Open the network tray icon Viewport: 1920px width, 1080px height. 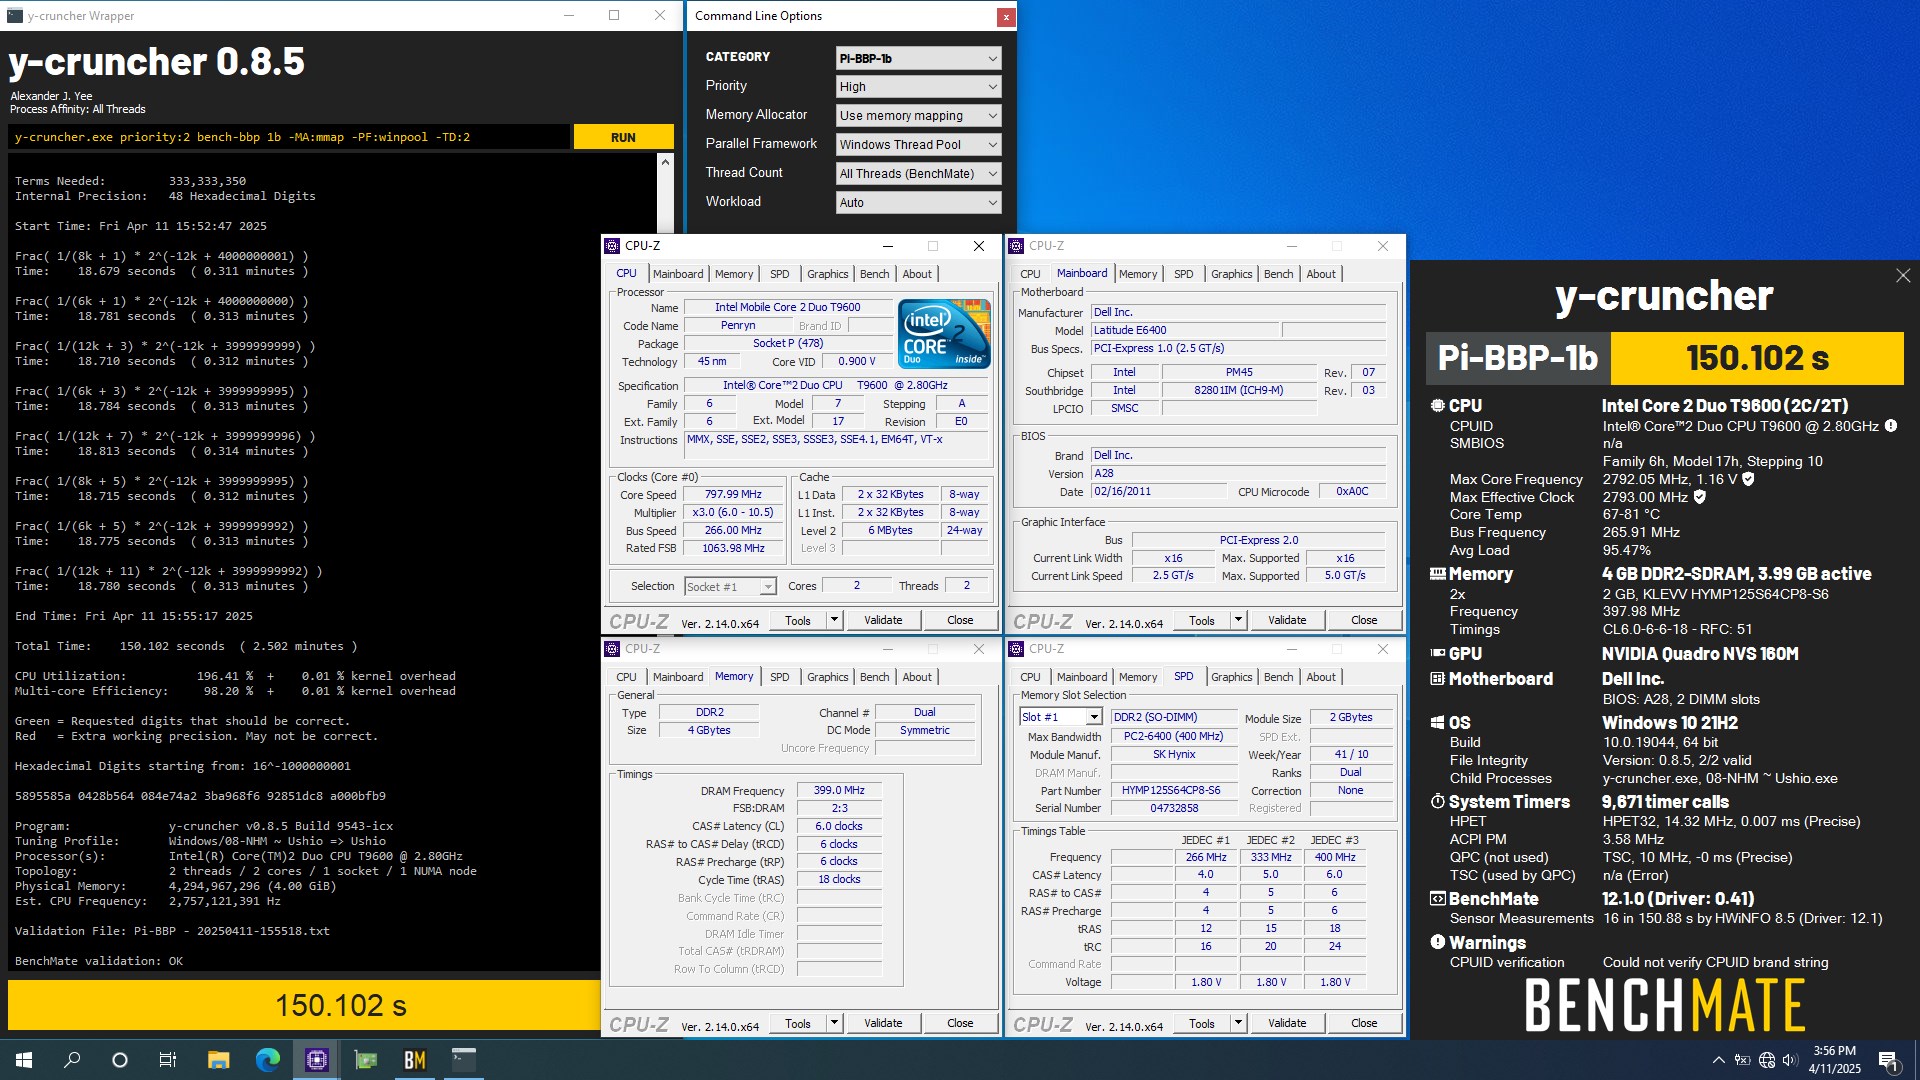1766,1060
